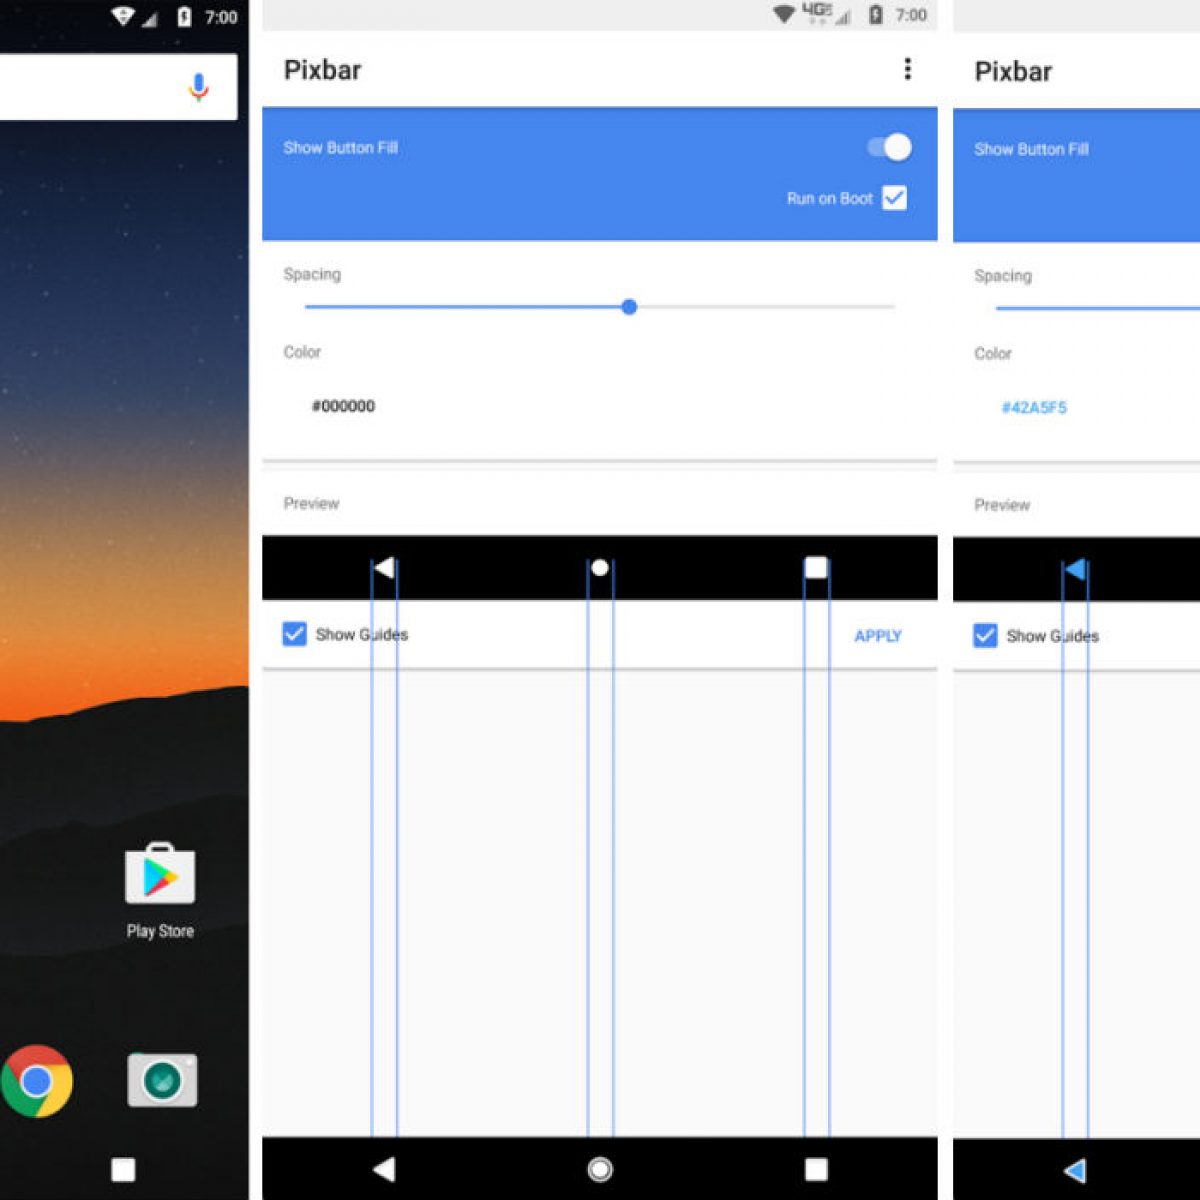The width and height of the screenshot is (1200, 1200).
Task: Open the #42A5F5 color value
Action: pos(1034,408)
